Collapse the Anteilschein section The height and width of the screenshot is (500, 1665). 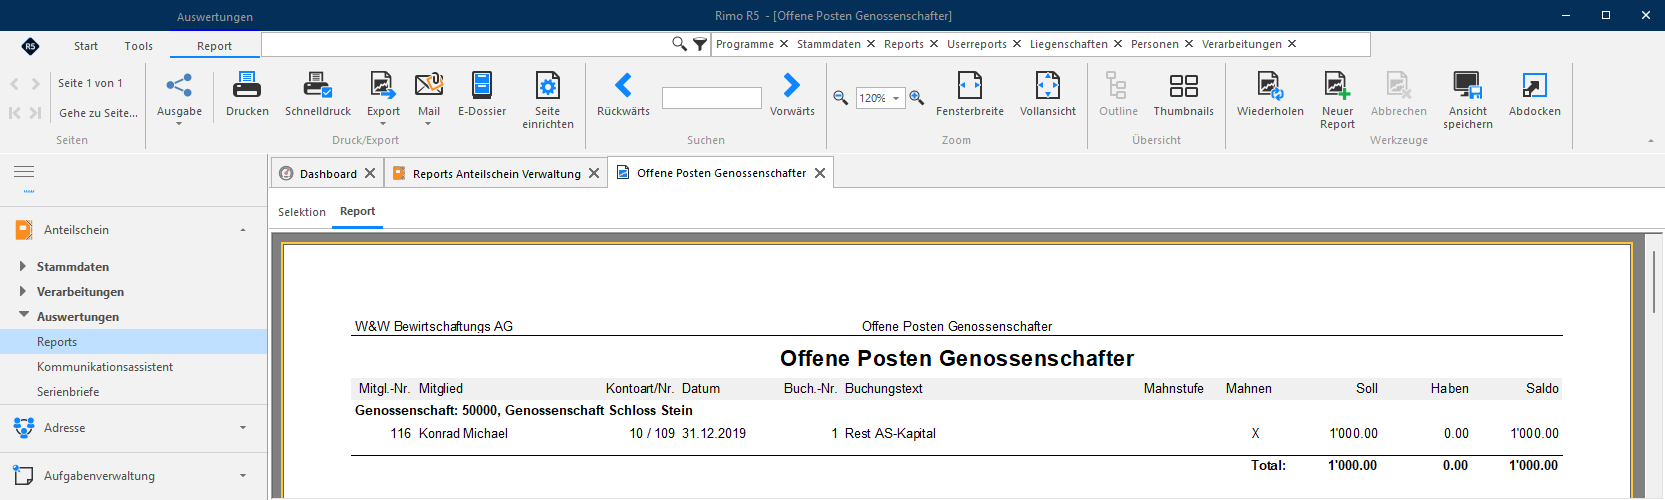(243, 230)
